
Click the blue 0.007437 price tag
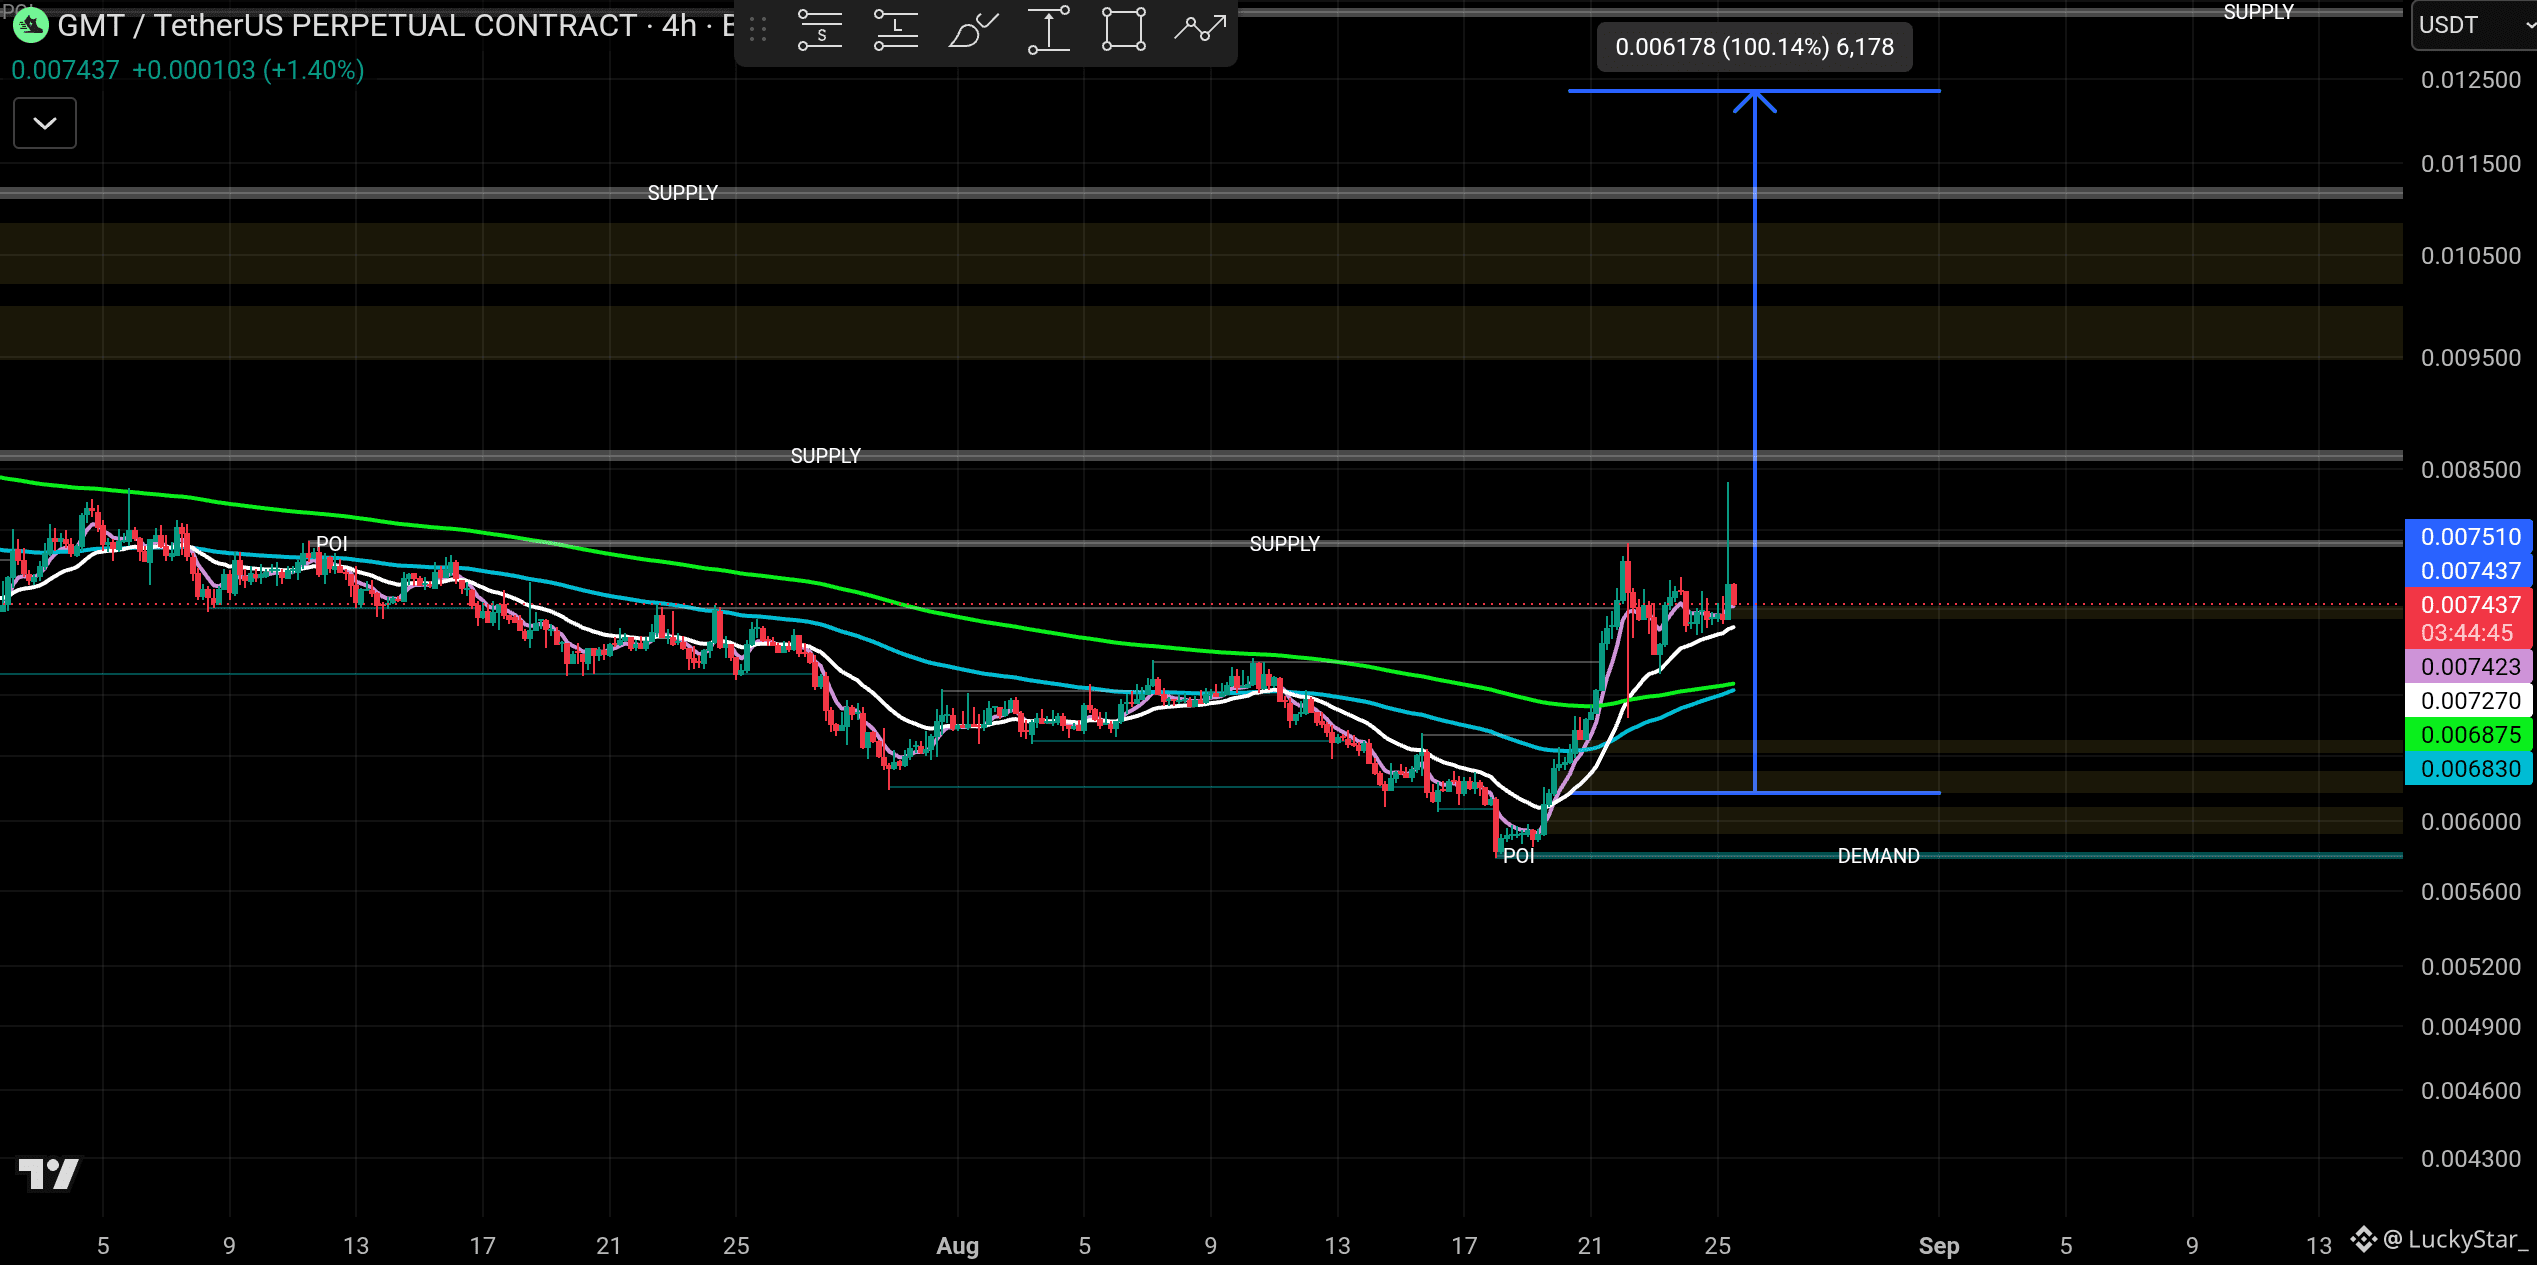coord(2470,571)
